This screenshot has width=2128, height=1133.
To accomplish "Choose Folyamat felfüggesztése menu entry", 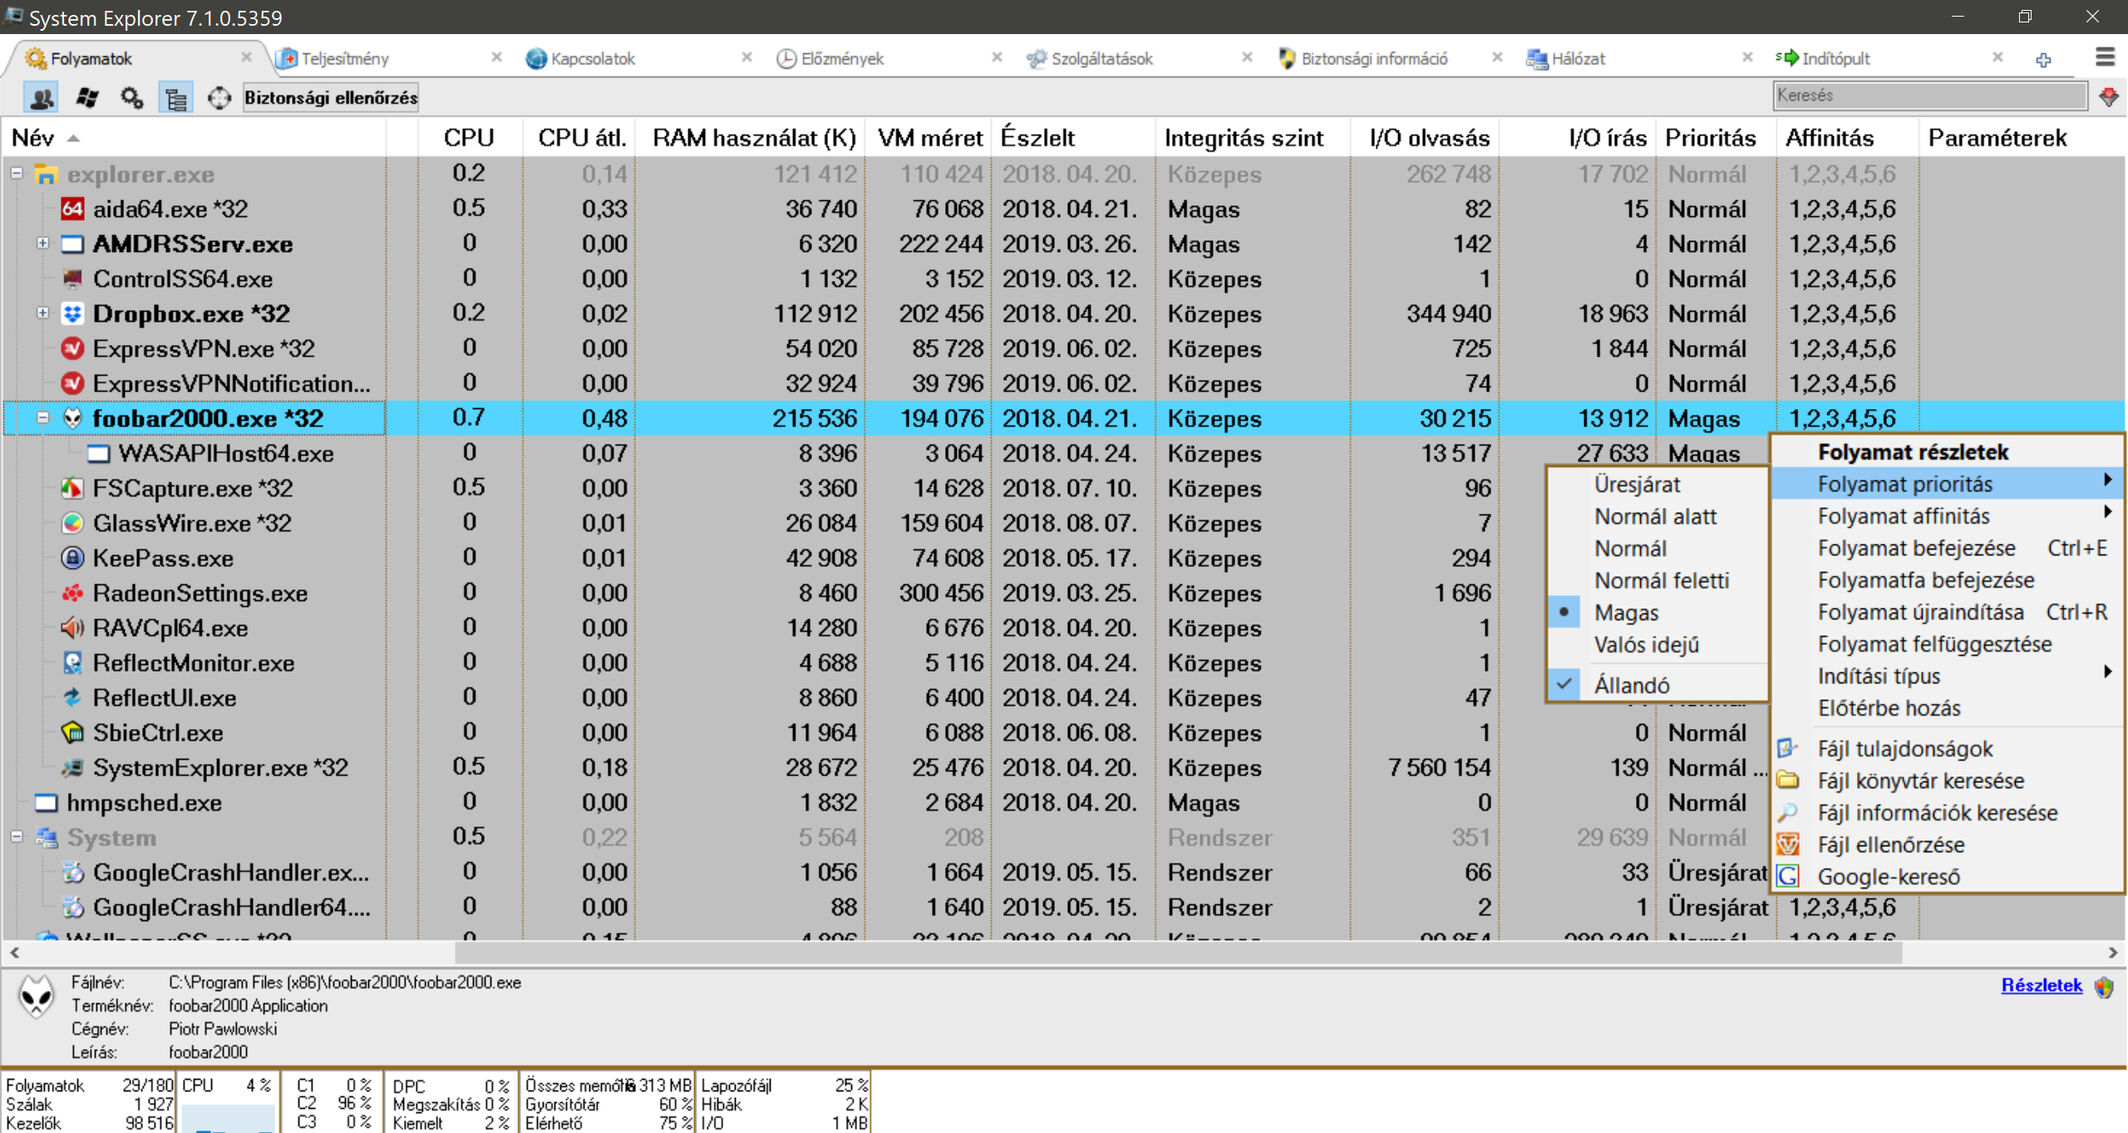I will [x=1947, y=644].
